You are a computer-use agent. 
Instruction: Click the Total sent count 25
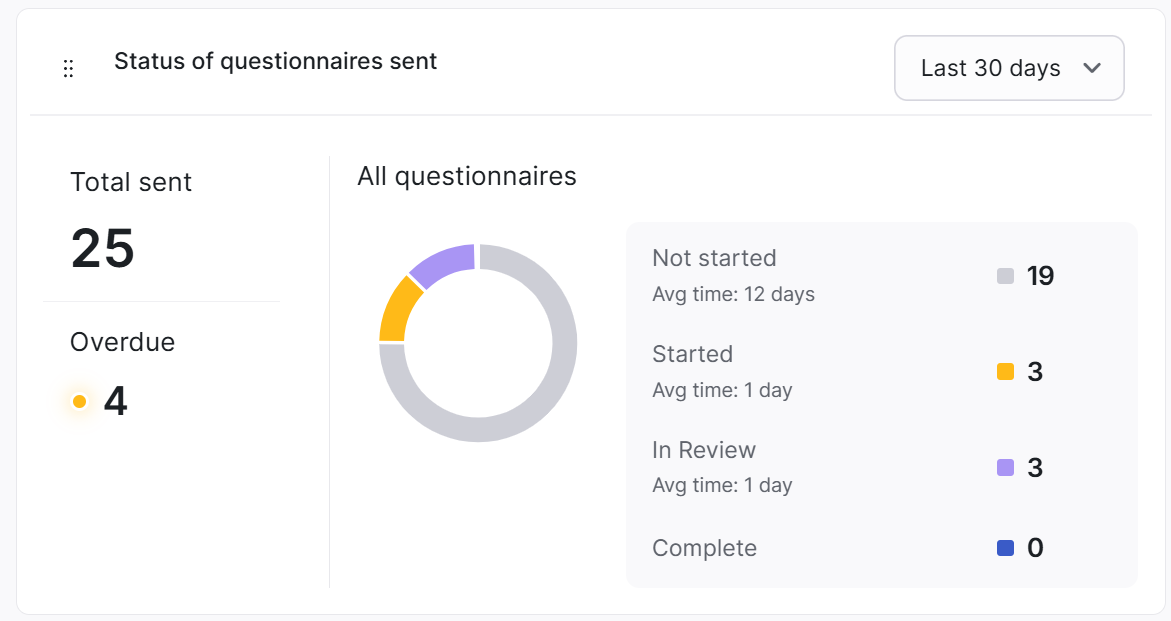(x=103, y=248)
